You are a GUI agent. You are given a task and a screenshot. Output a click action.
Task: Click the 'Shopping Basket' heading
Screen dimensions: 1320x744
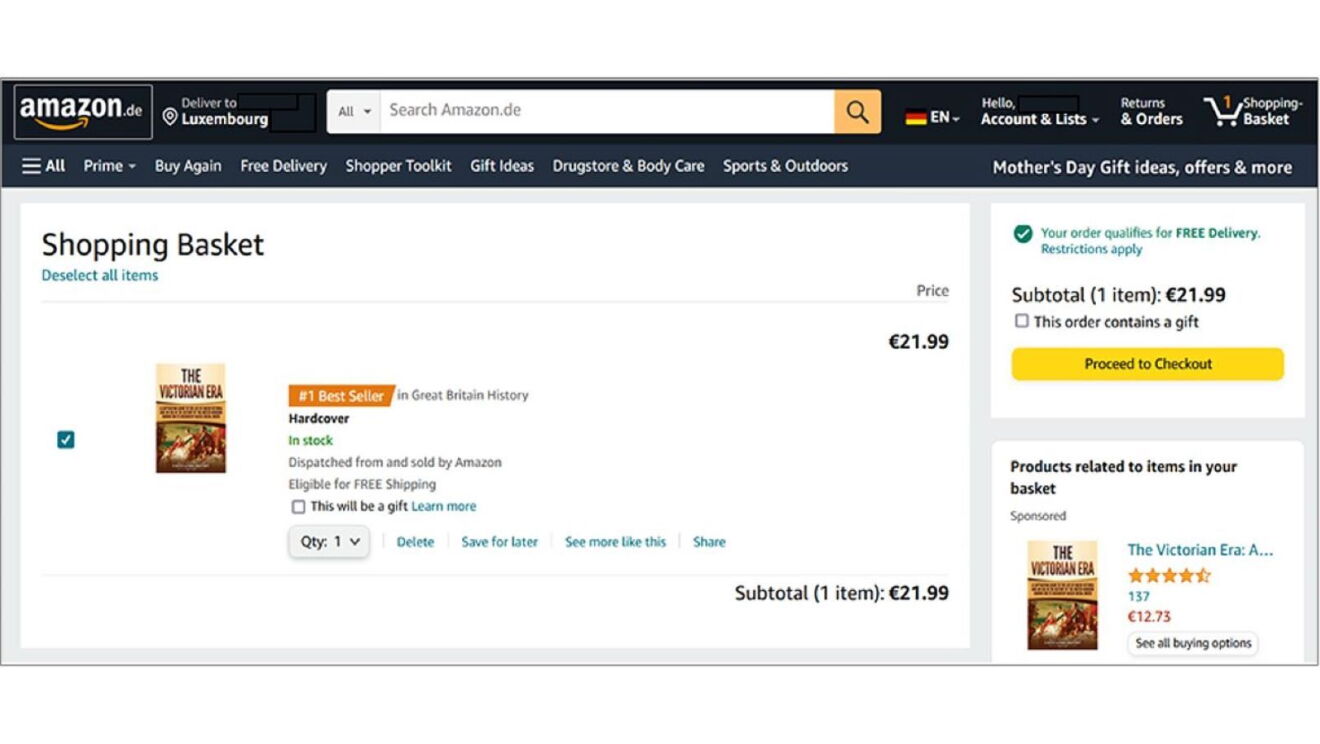(x=153, y=245)
